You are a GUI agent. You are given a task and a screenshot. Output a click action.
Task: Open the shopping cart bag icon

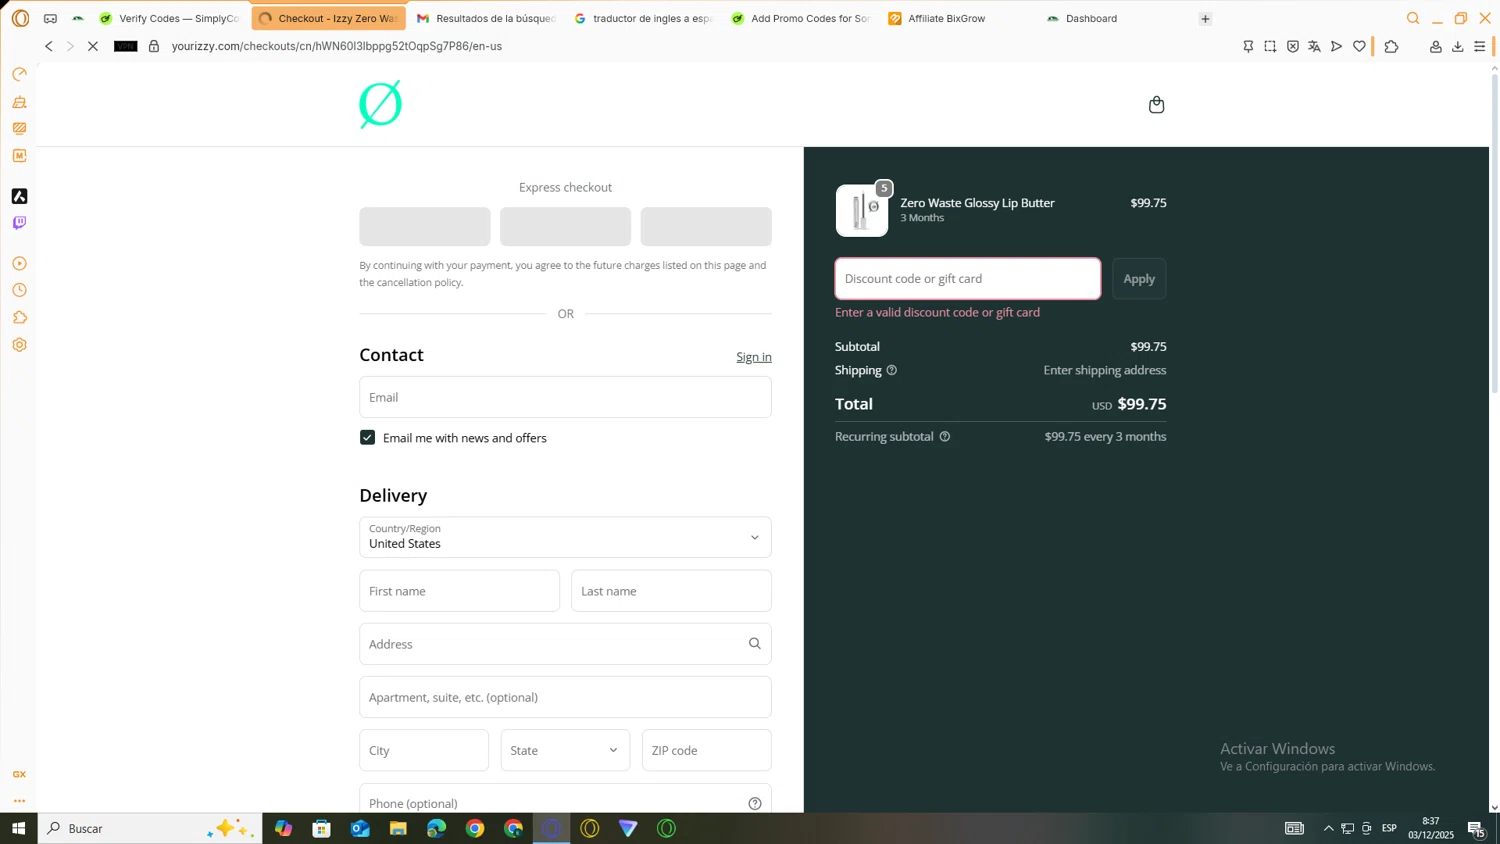click(1156, 105)
